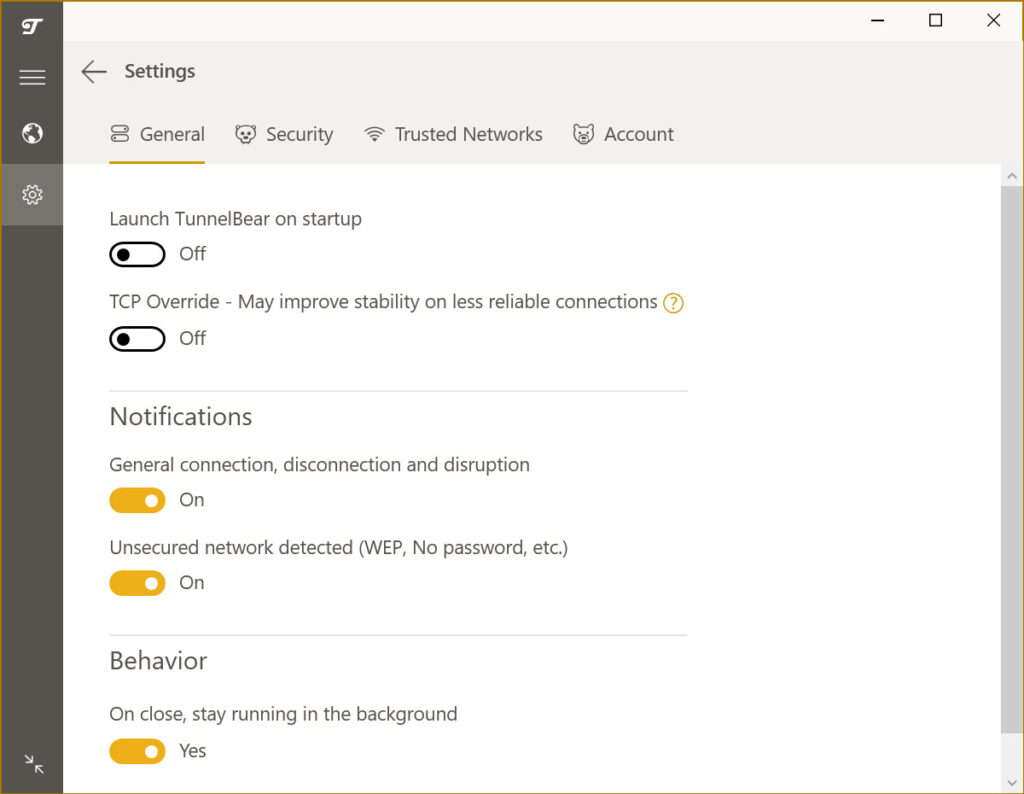Click 'Launch TunnelBear on startup' label

pyautogui.click(x=236, y=219)
